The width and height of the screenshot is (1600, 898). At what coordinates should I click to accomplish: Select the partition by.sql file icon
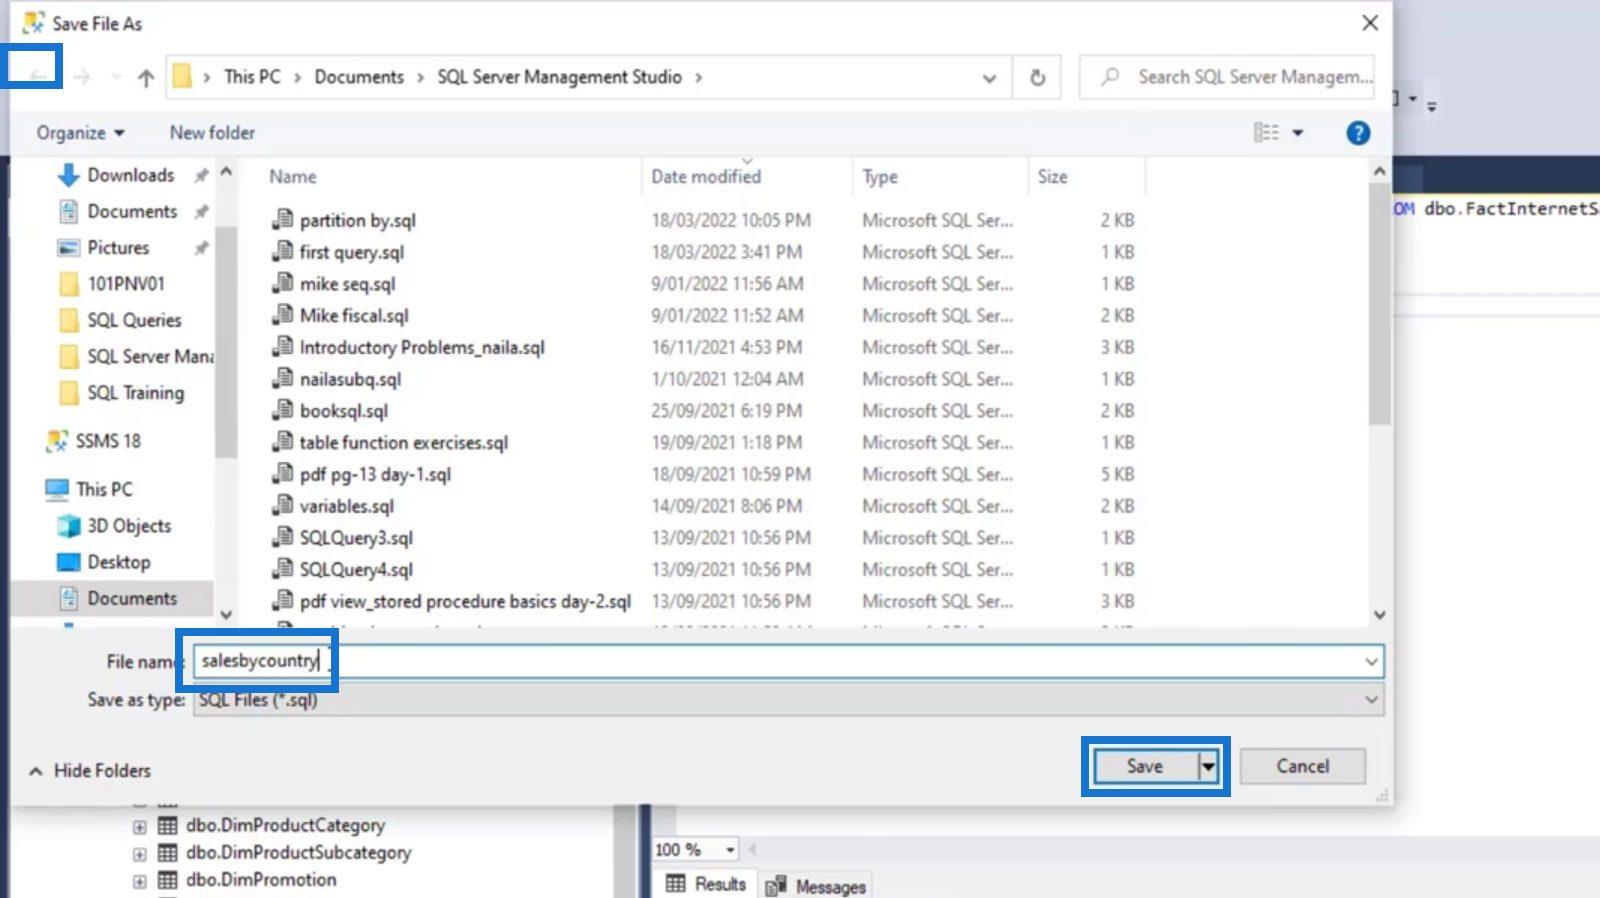click(x=283, y=219)
